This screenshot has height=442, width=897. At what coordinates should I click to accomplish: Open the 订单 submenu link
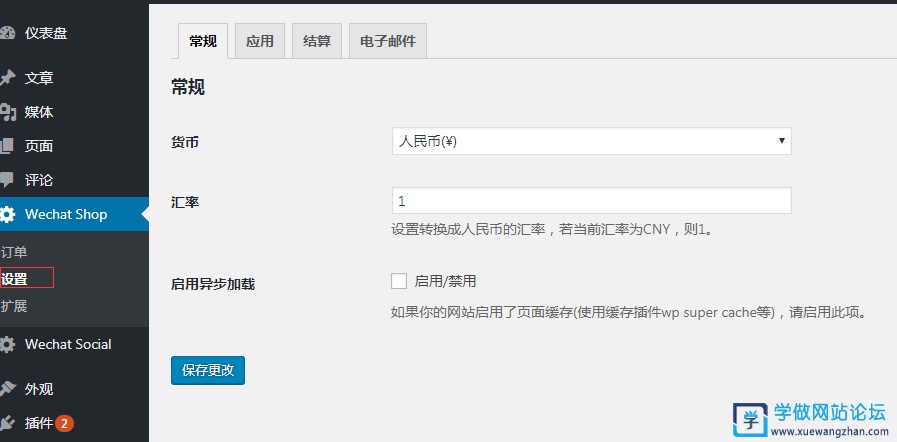[x=14, y=252]
